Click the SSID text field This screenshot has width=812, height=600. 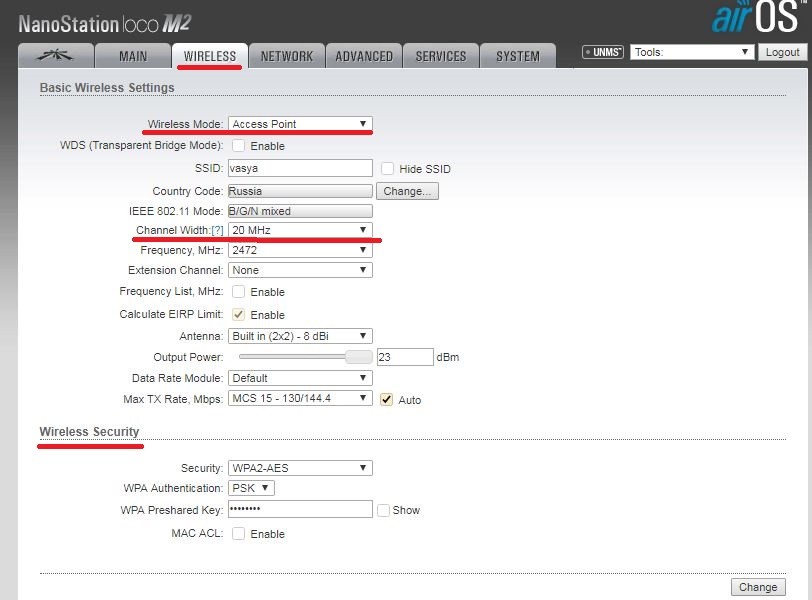[300, 169]
